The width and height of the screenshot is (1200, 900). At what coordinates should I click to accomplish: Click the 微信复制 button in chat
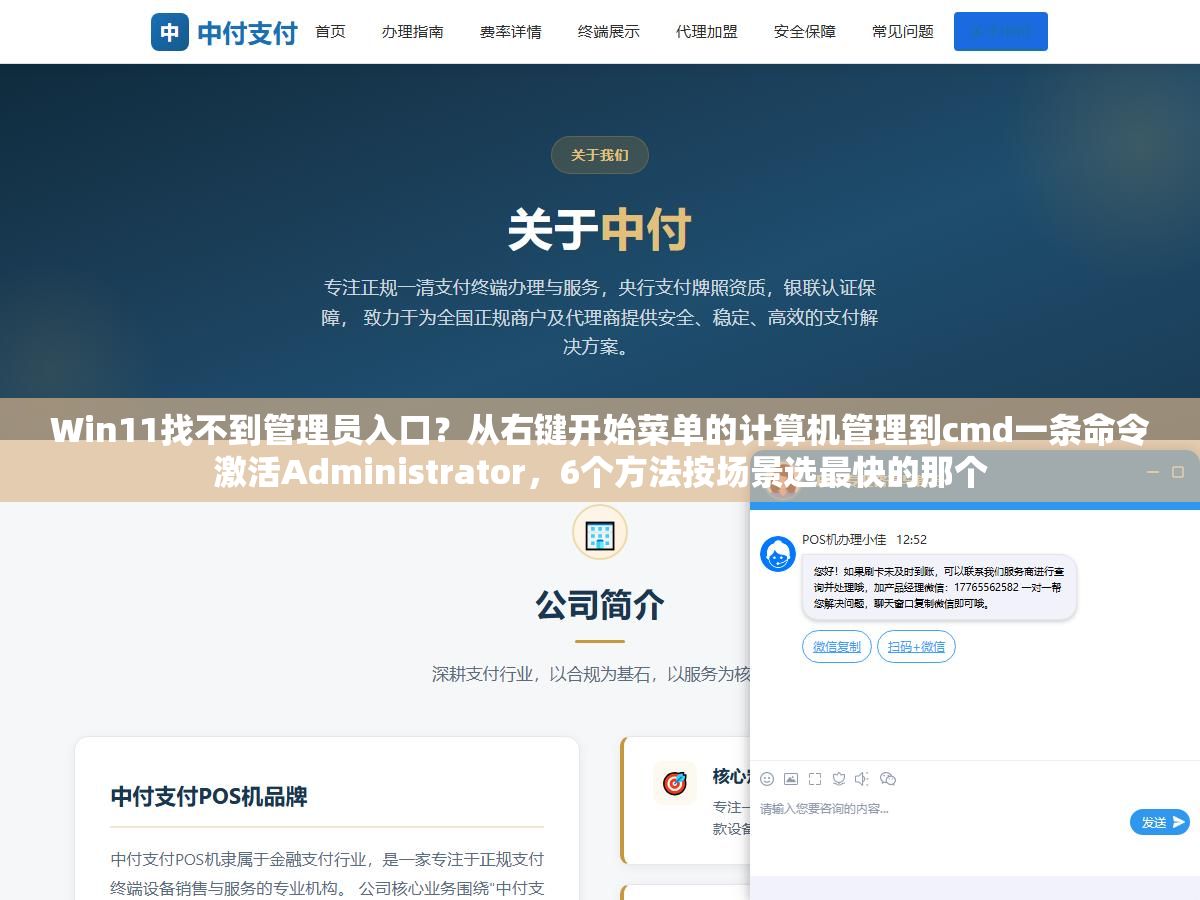tap(837, 646)
